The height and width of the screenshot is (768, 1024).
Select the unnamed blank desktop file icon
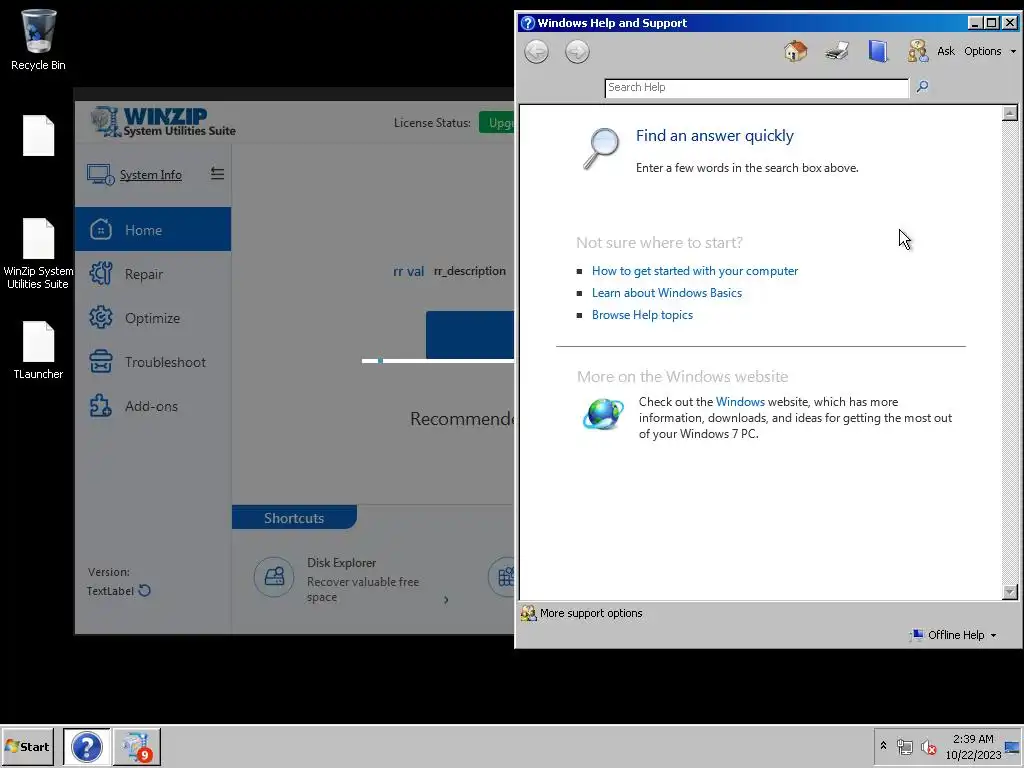[38, 135]
